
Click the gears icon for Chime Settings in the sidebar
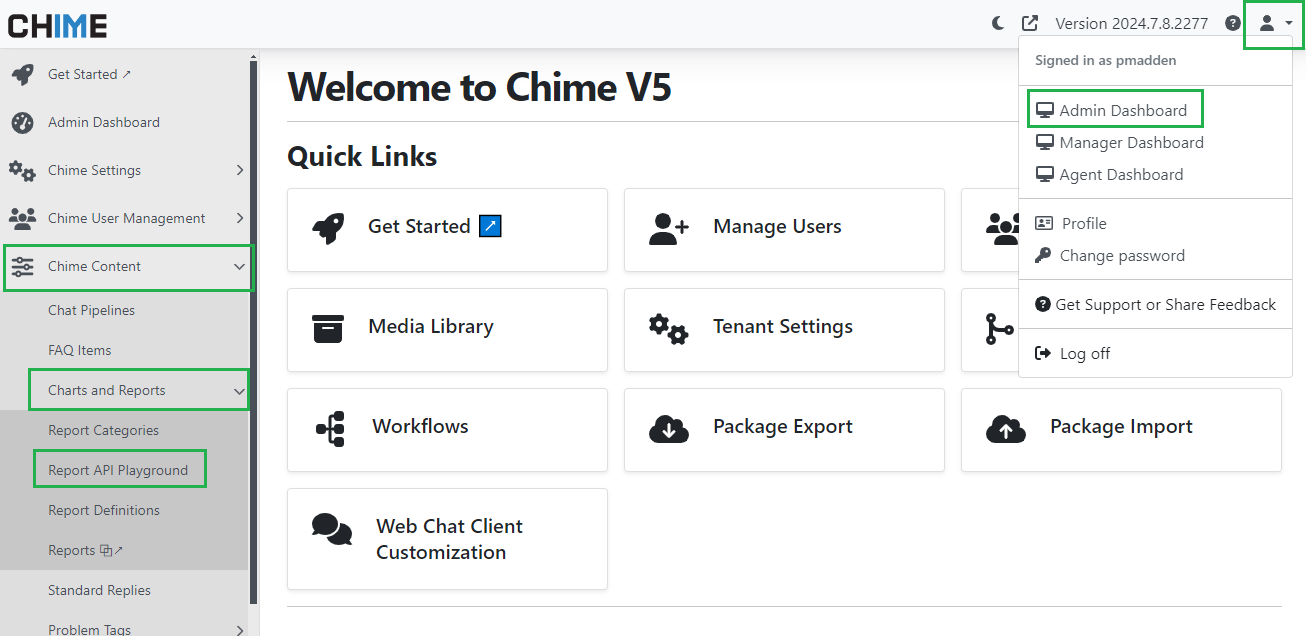coord(22,170)
